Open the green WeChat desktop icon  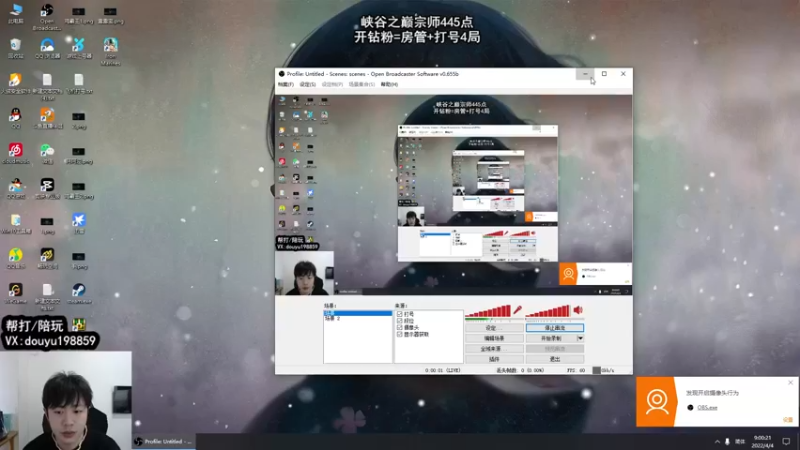47,153
